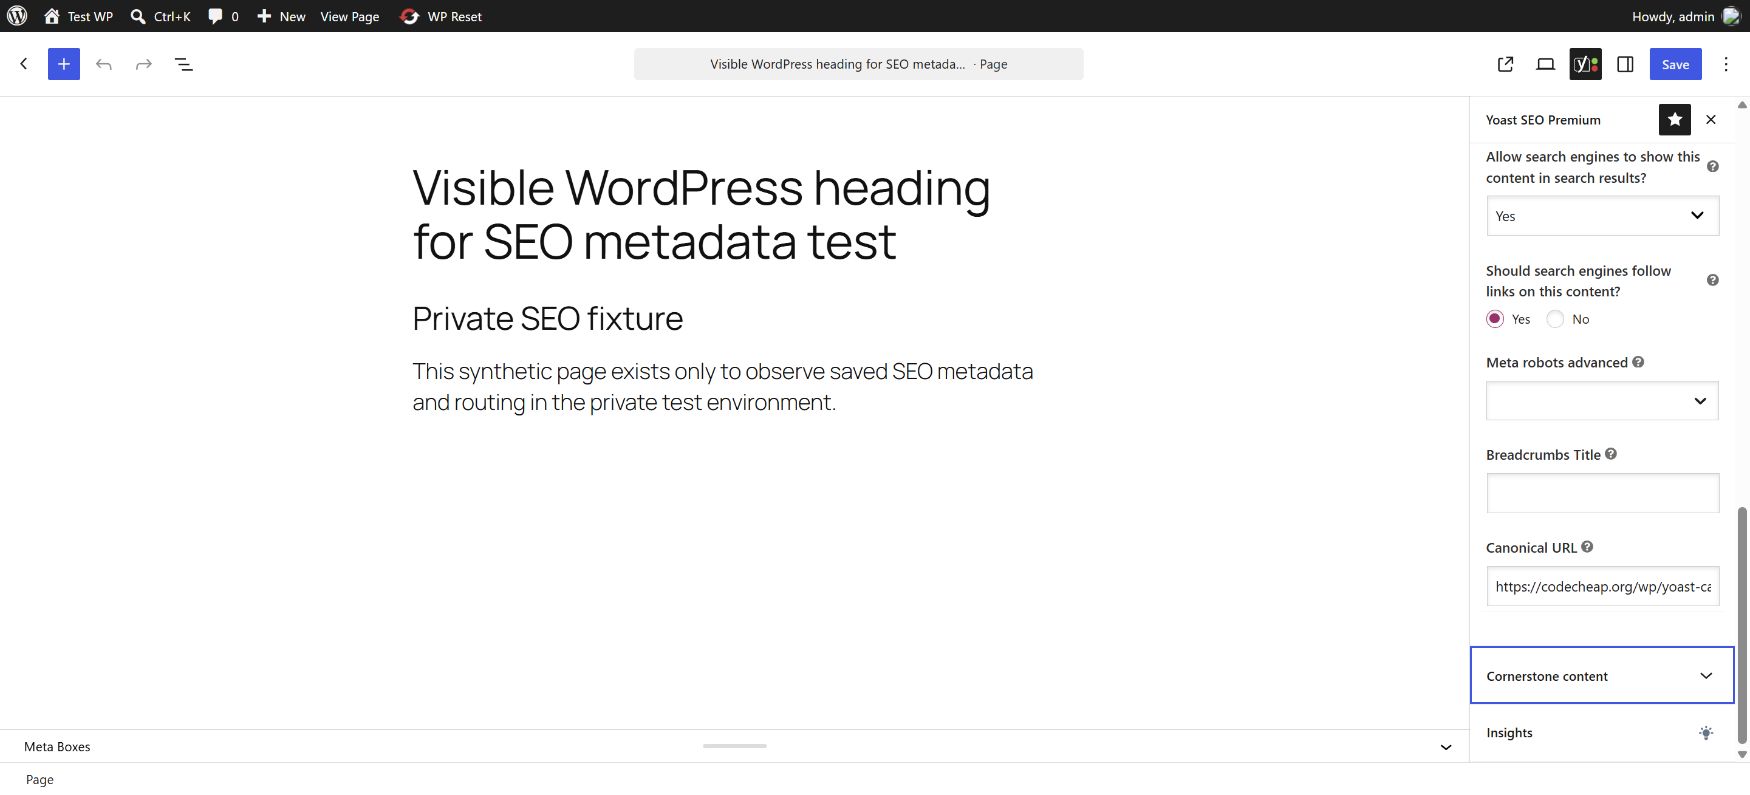Viewport: 1750px width, 795px height.
Task: Save the page
Action: [x=1676, y=64]
